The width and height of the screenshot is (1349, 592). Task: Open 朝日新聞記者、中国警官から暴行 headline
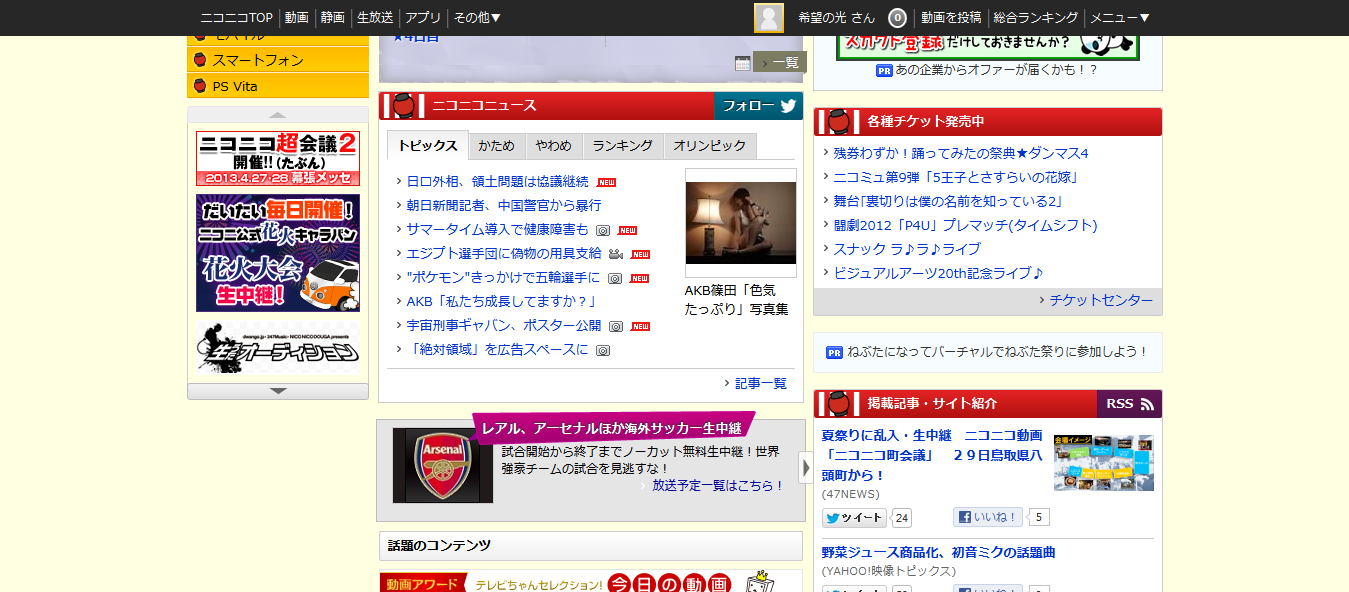(x=504, y=206)
